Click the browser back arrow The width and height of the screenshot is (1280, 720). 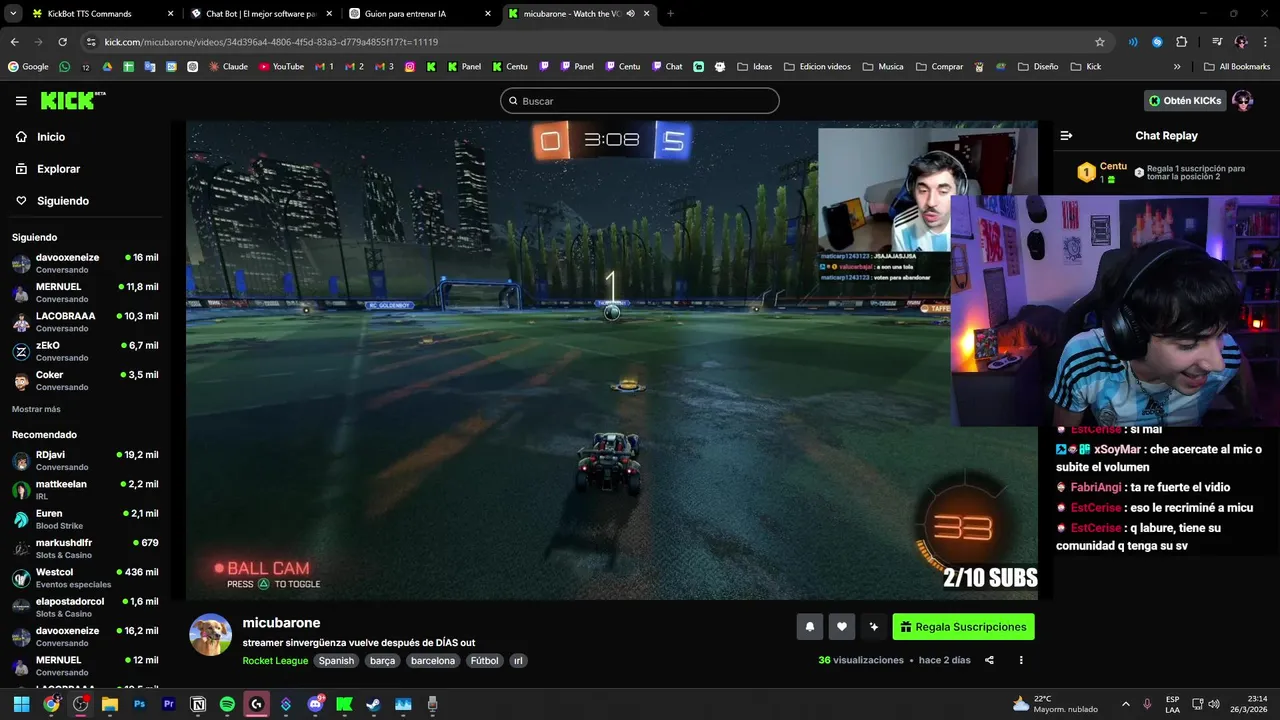[x=15, y=42]
